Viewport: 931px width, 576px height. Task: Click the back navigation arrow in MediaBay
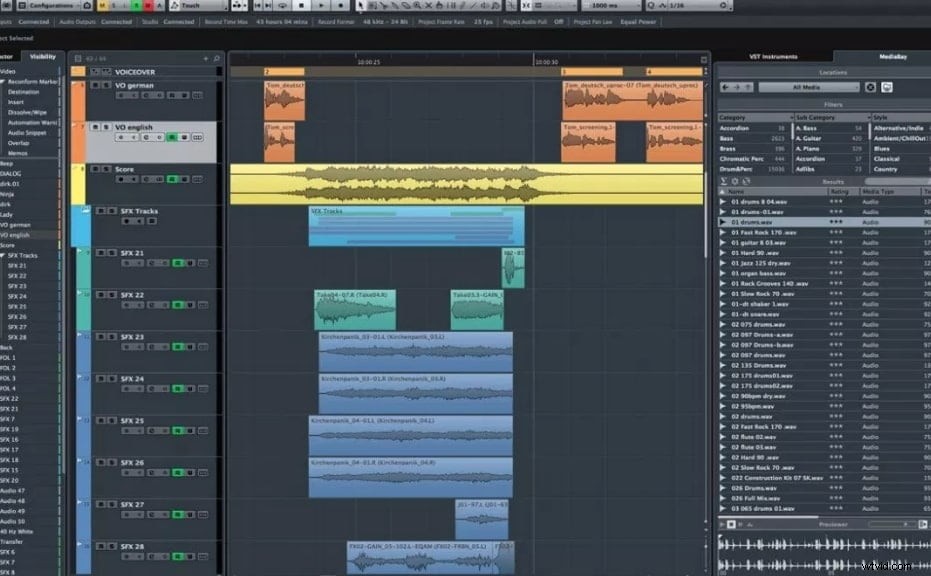(725, 87)
